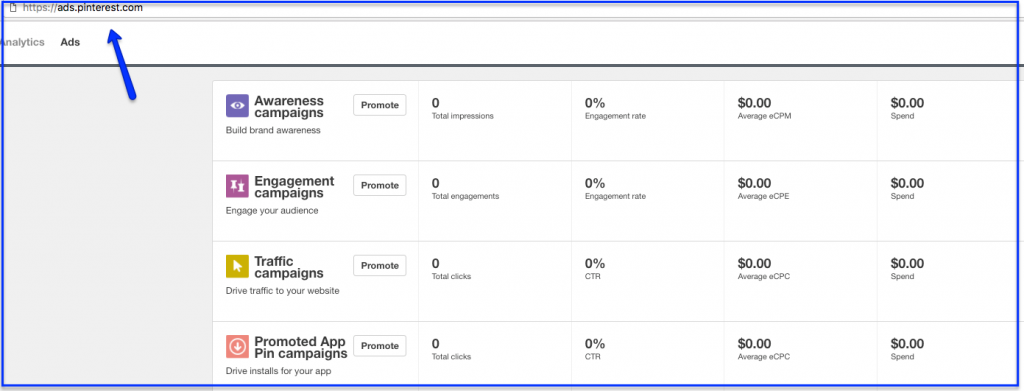
Task: Click the page icon in the address bar
Action: 12,8
